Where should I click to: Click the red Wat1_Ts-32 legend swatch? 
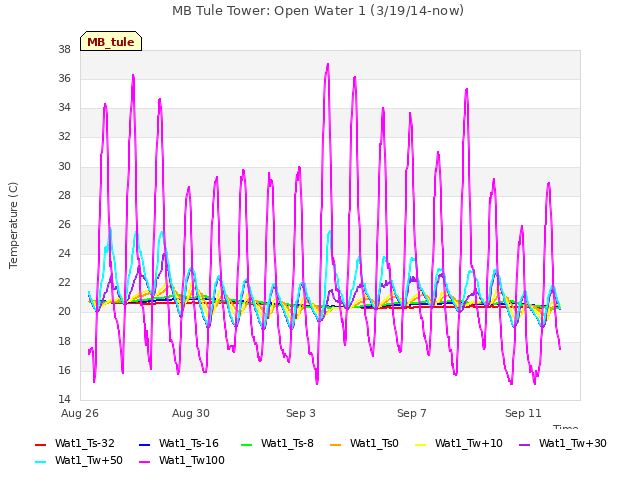coord(40,444)
